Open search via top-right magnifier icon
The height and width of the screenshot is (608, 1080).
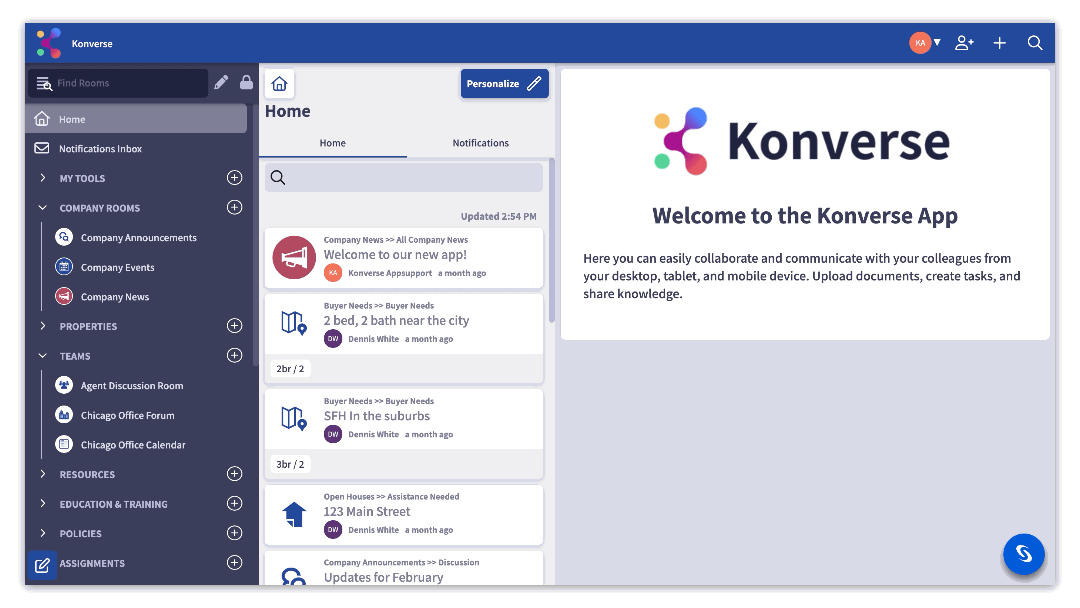click(x=1035, y=43)
